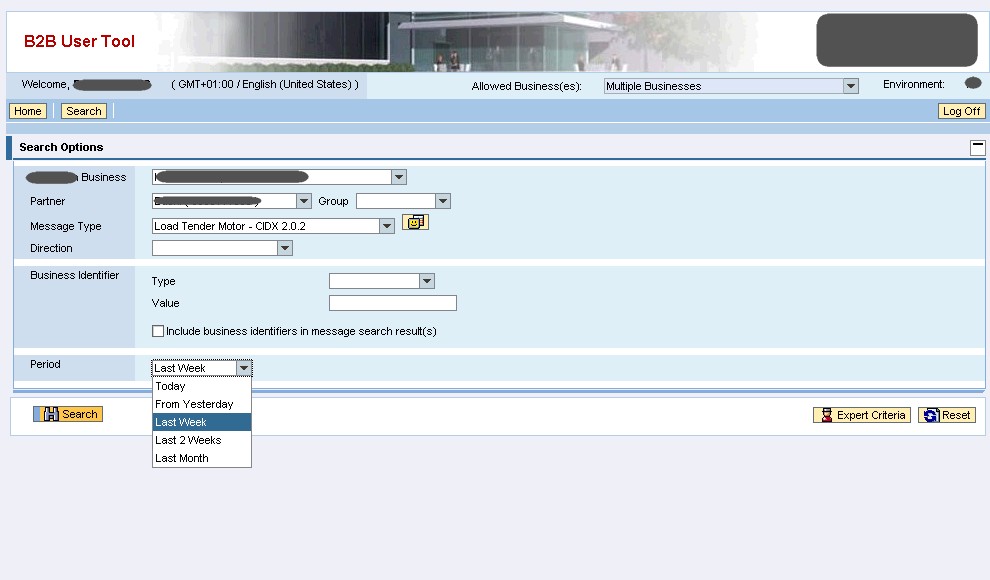
Task: Open the Search tab in navigation bar
Action: pyautogui.click(x=84, y=111)
